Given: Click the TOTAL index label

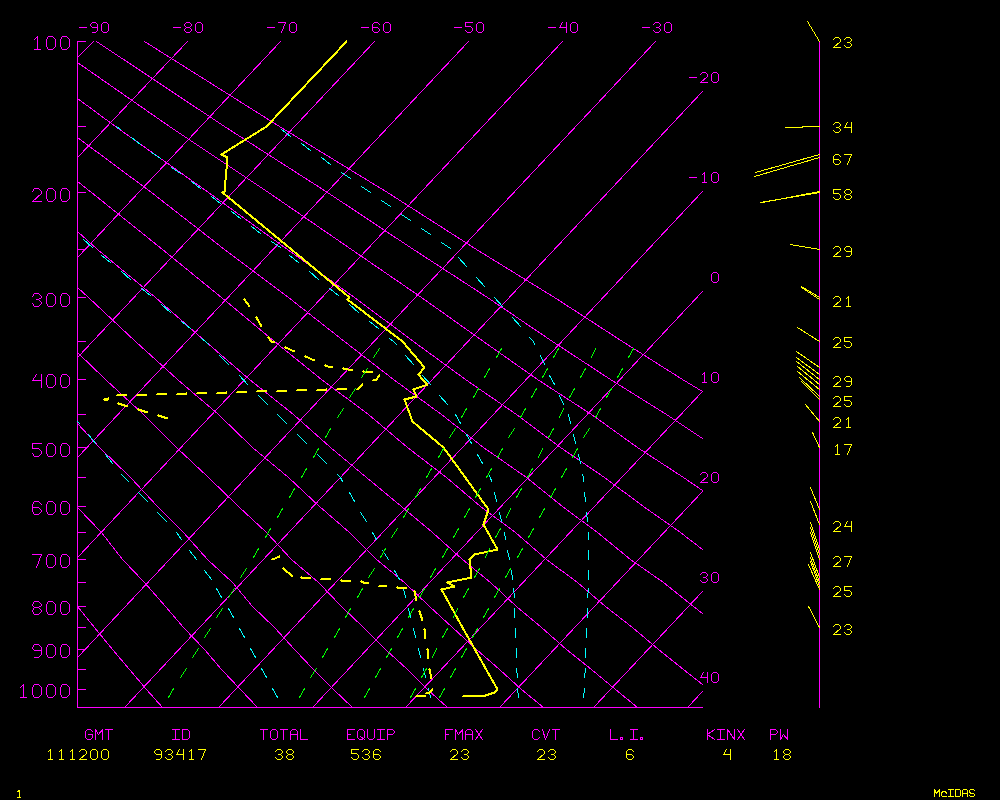Looking at the screenshot, I should tap(284, 735).
